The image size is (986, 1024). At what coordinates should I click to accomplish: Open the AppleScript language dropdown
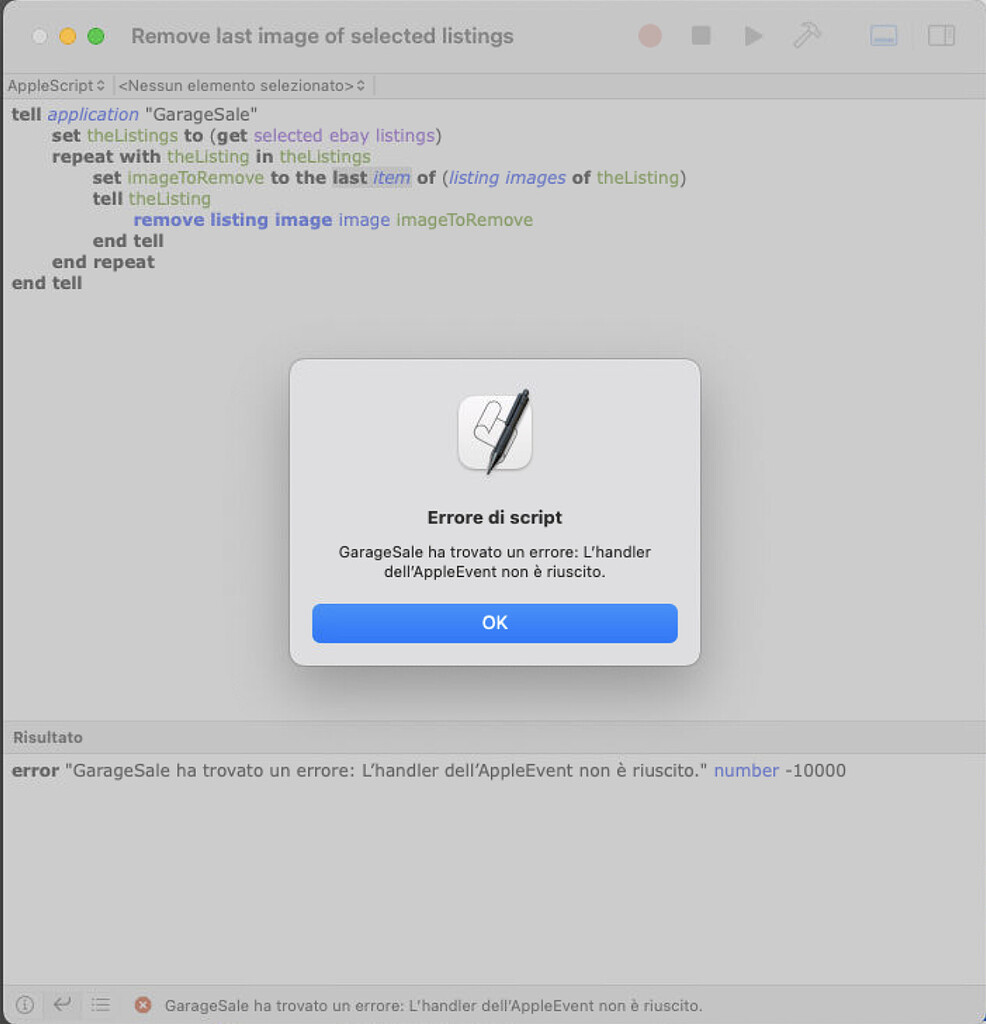point(56,86)
